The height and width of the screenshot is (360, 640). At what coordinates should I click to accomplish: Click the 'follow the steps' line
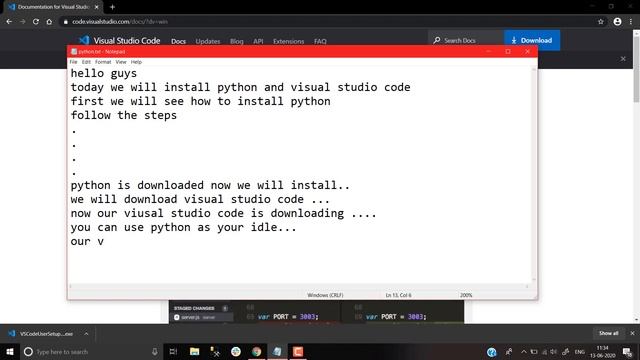click(x=124, y=116)
